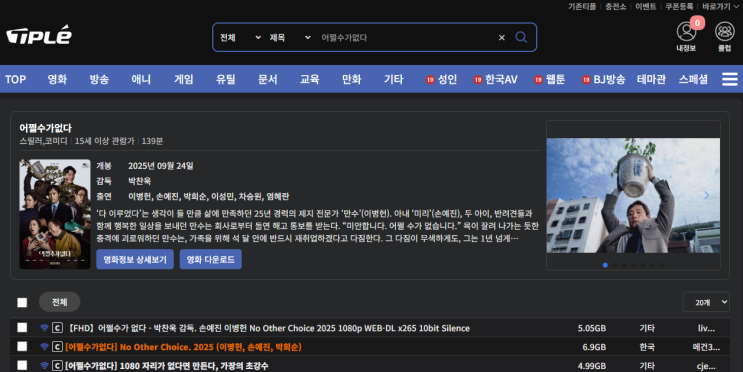
Task: Open the 유틸 menu tab
Action: pyautogui.click(x=226, y=79)
